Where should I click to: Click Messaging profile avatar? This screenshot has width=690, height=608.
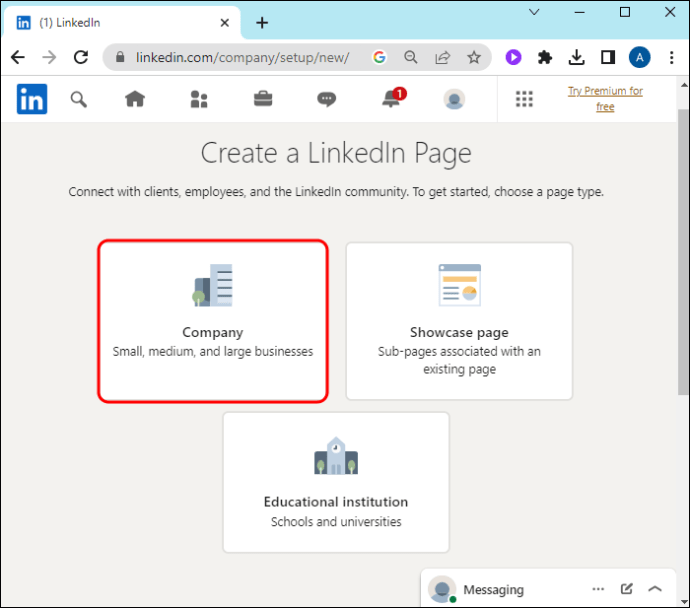[x=442, y=589]
